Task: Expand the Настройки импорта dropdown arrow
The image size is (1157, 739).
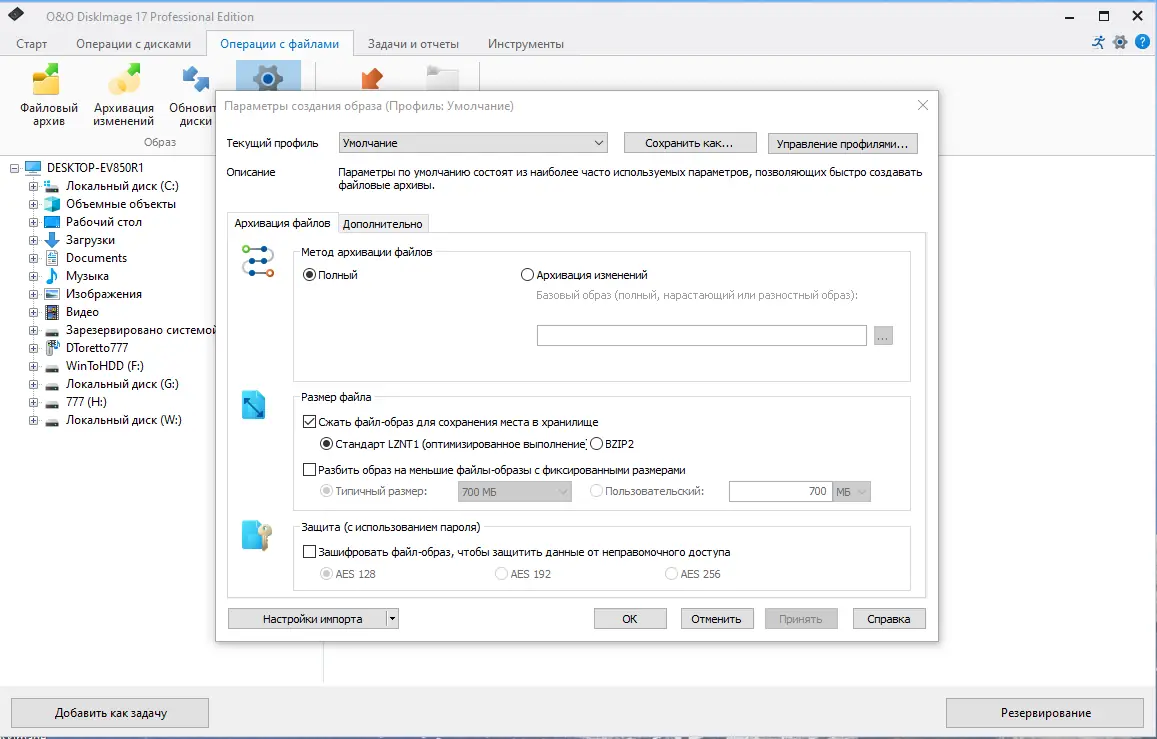Action: [390, 618]
